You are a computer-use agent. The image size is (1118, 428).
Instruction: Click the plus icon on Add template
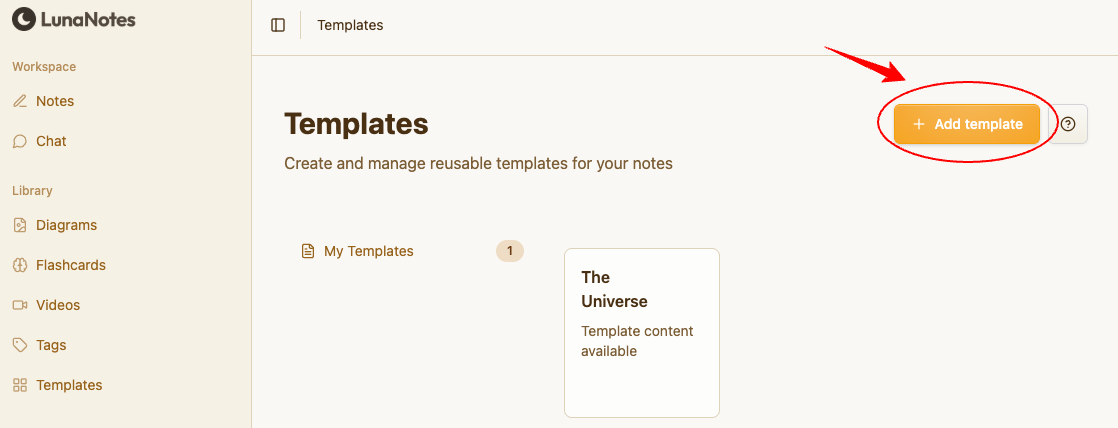(919, 124)
